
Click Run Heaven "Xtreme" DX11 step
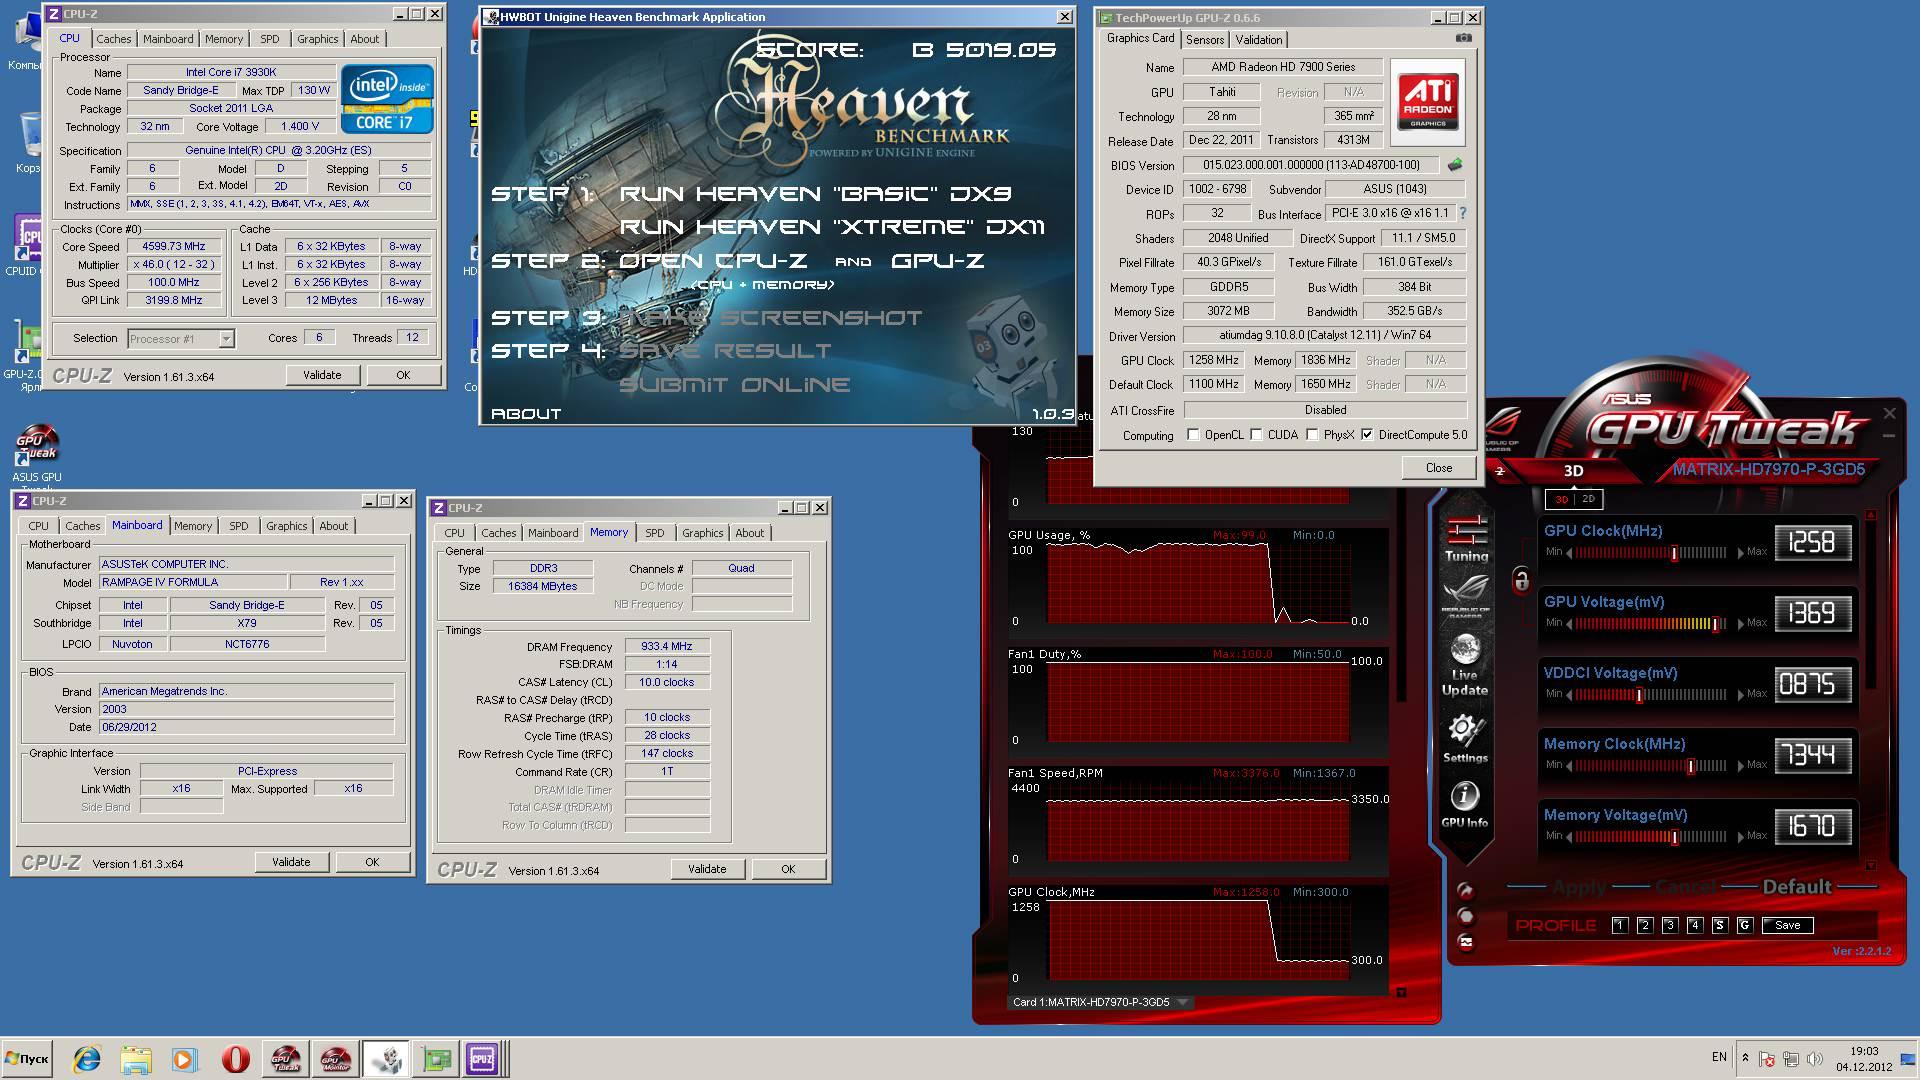coord(832,227)
